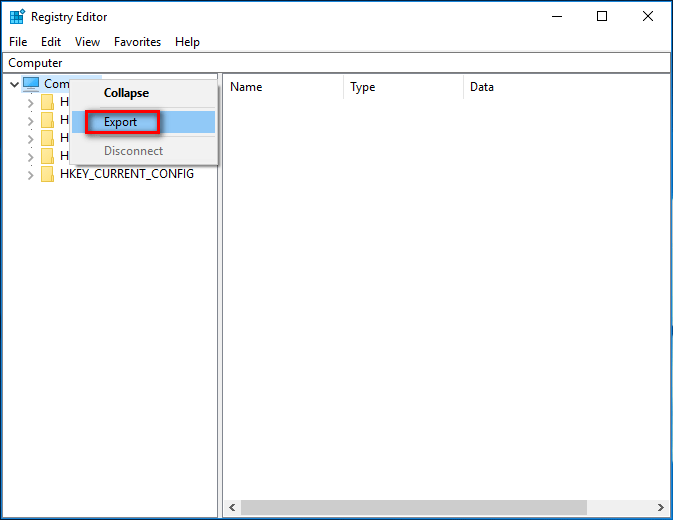Click the Data column header

coord(567,87)
